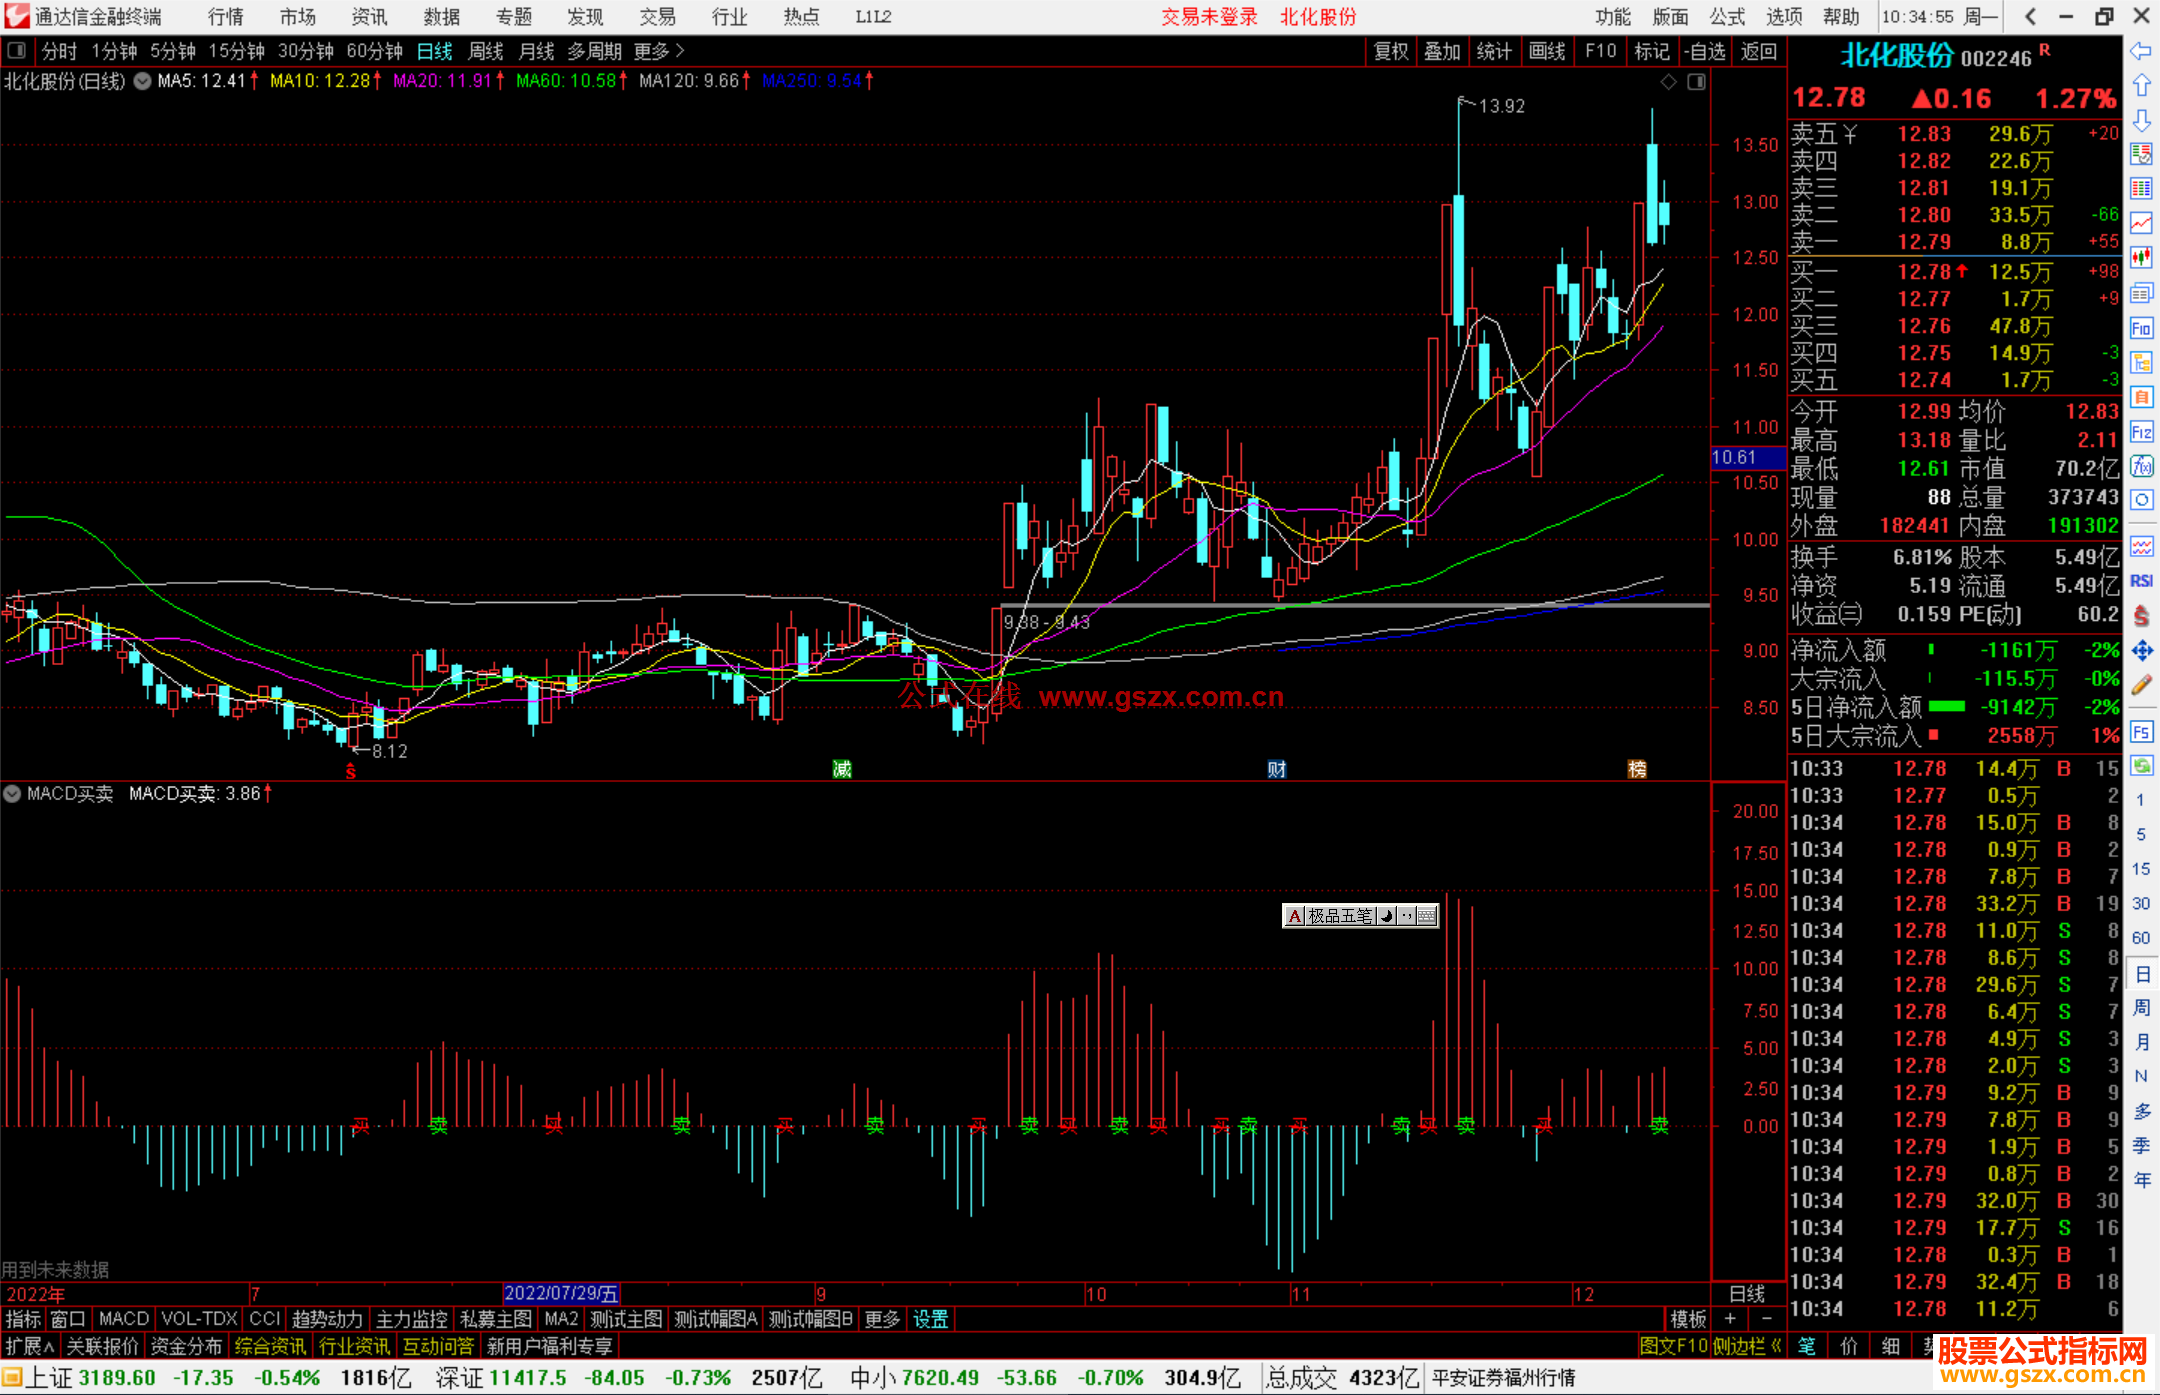Toggle the layout square icon before 分时

16,51
